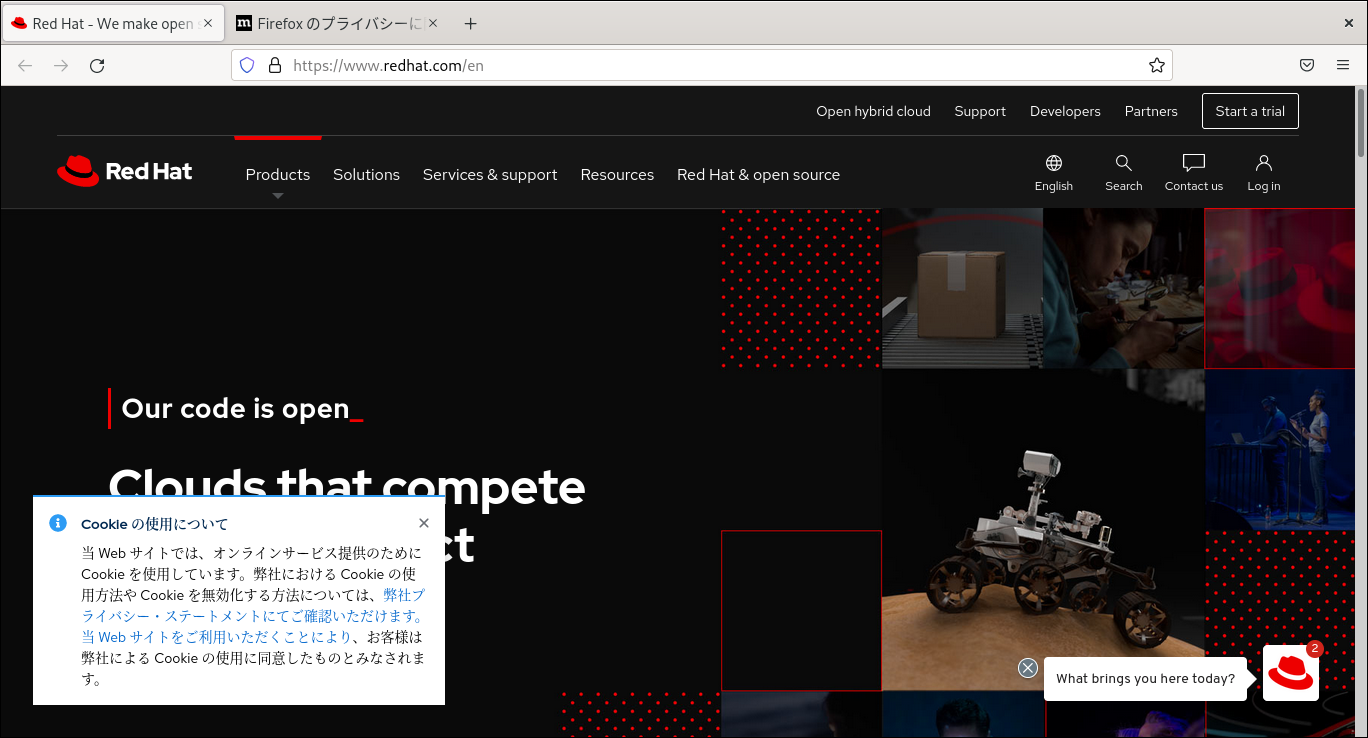Click the Our code is open heading
This screenshot has width=1368, height=738.
coord(235,408)
